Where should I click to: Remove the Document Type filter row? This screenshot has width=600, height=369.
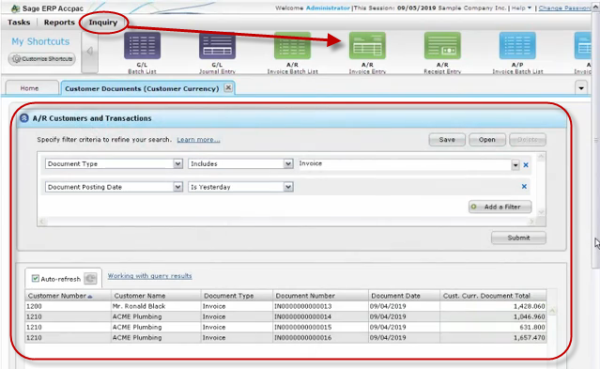pyautogui.click(x=526, y=165)
